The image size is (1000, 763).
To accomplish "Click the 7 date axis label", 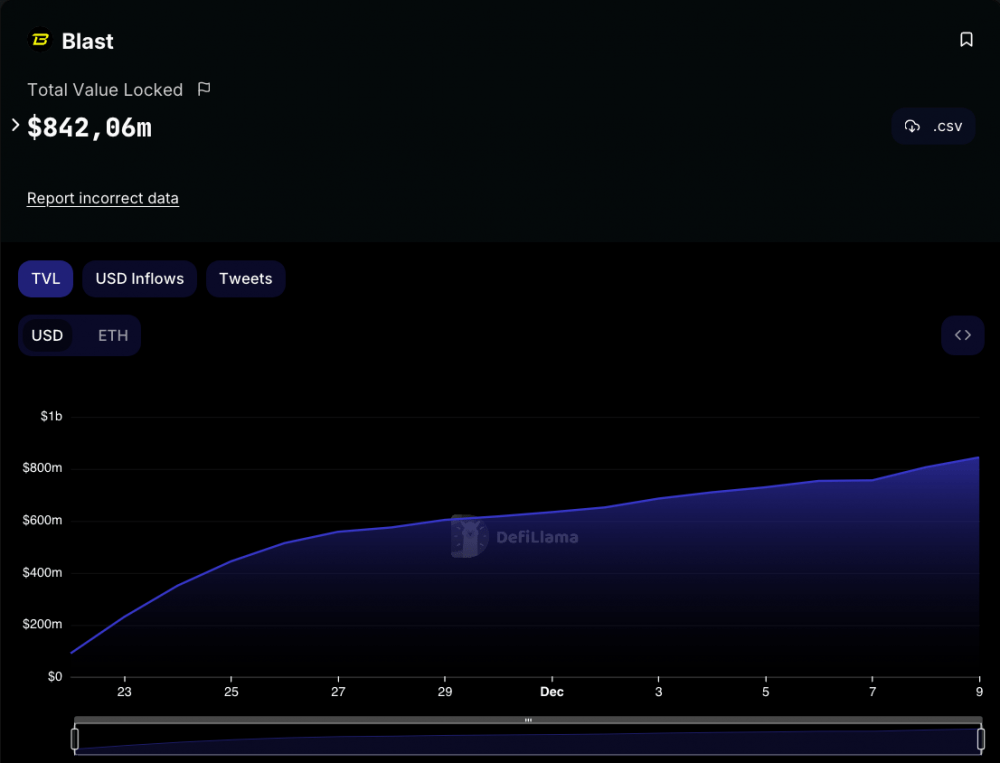I will pos(872,692).
